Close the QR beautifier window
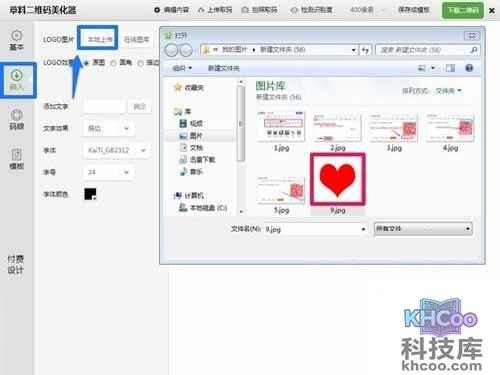This screenshot has width=500, height=375. (491, 11)
